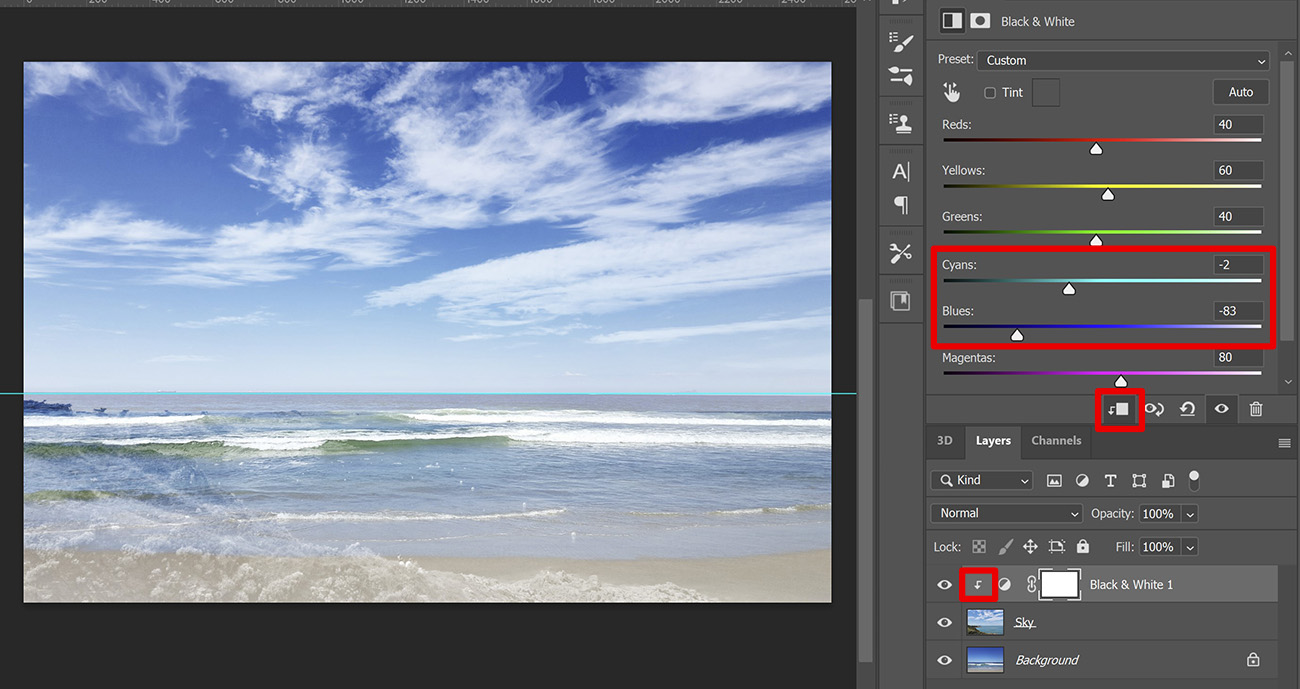Open the Tool Presets panel icon
The height and width of the screenshot is (689, 1300).
pos(901,253)
